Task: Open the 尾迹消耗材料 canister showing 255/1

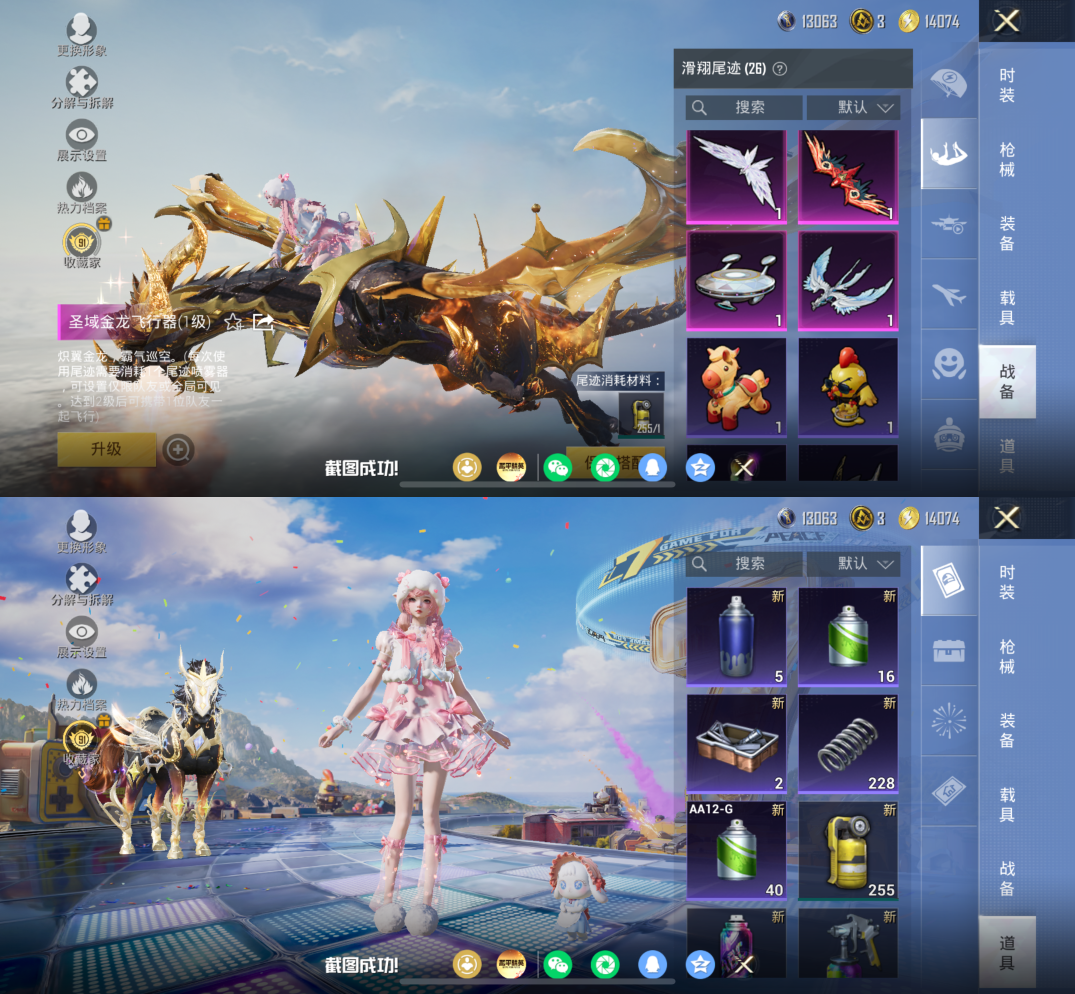Action: click(641, 414)
